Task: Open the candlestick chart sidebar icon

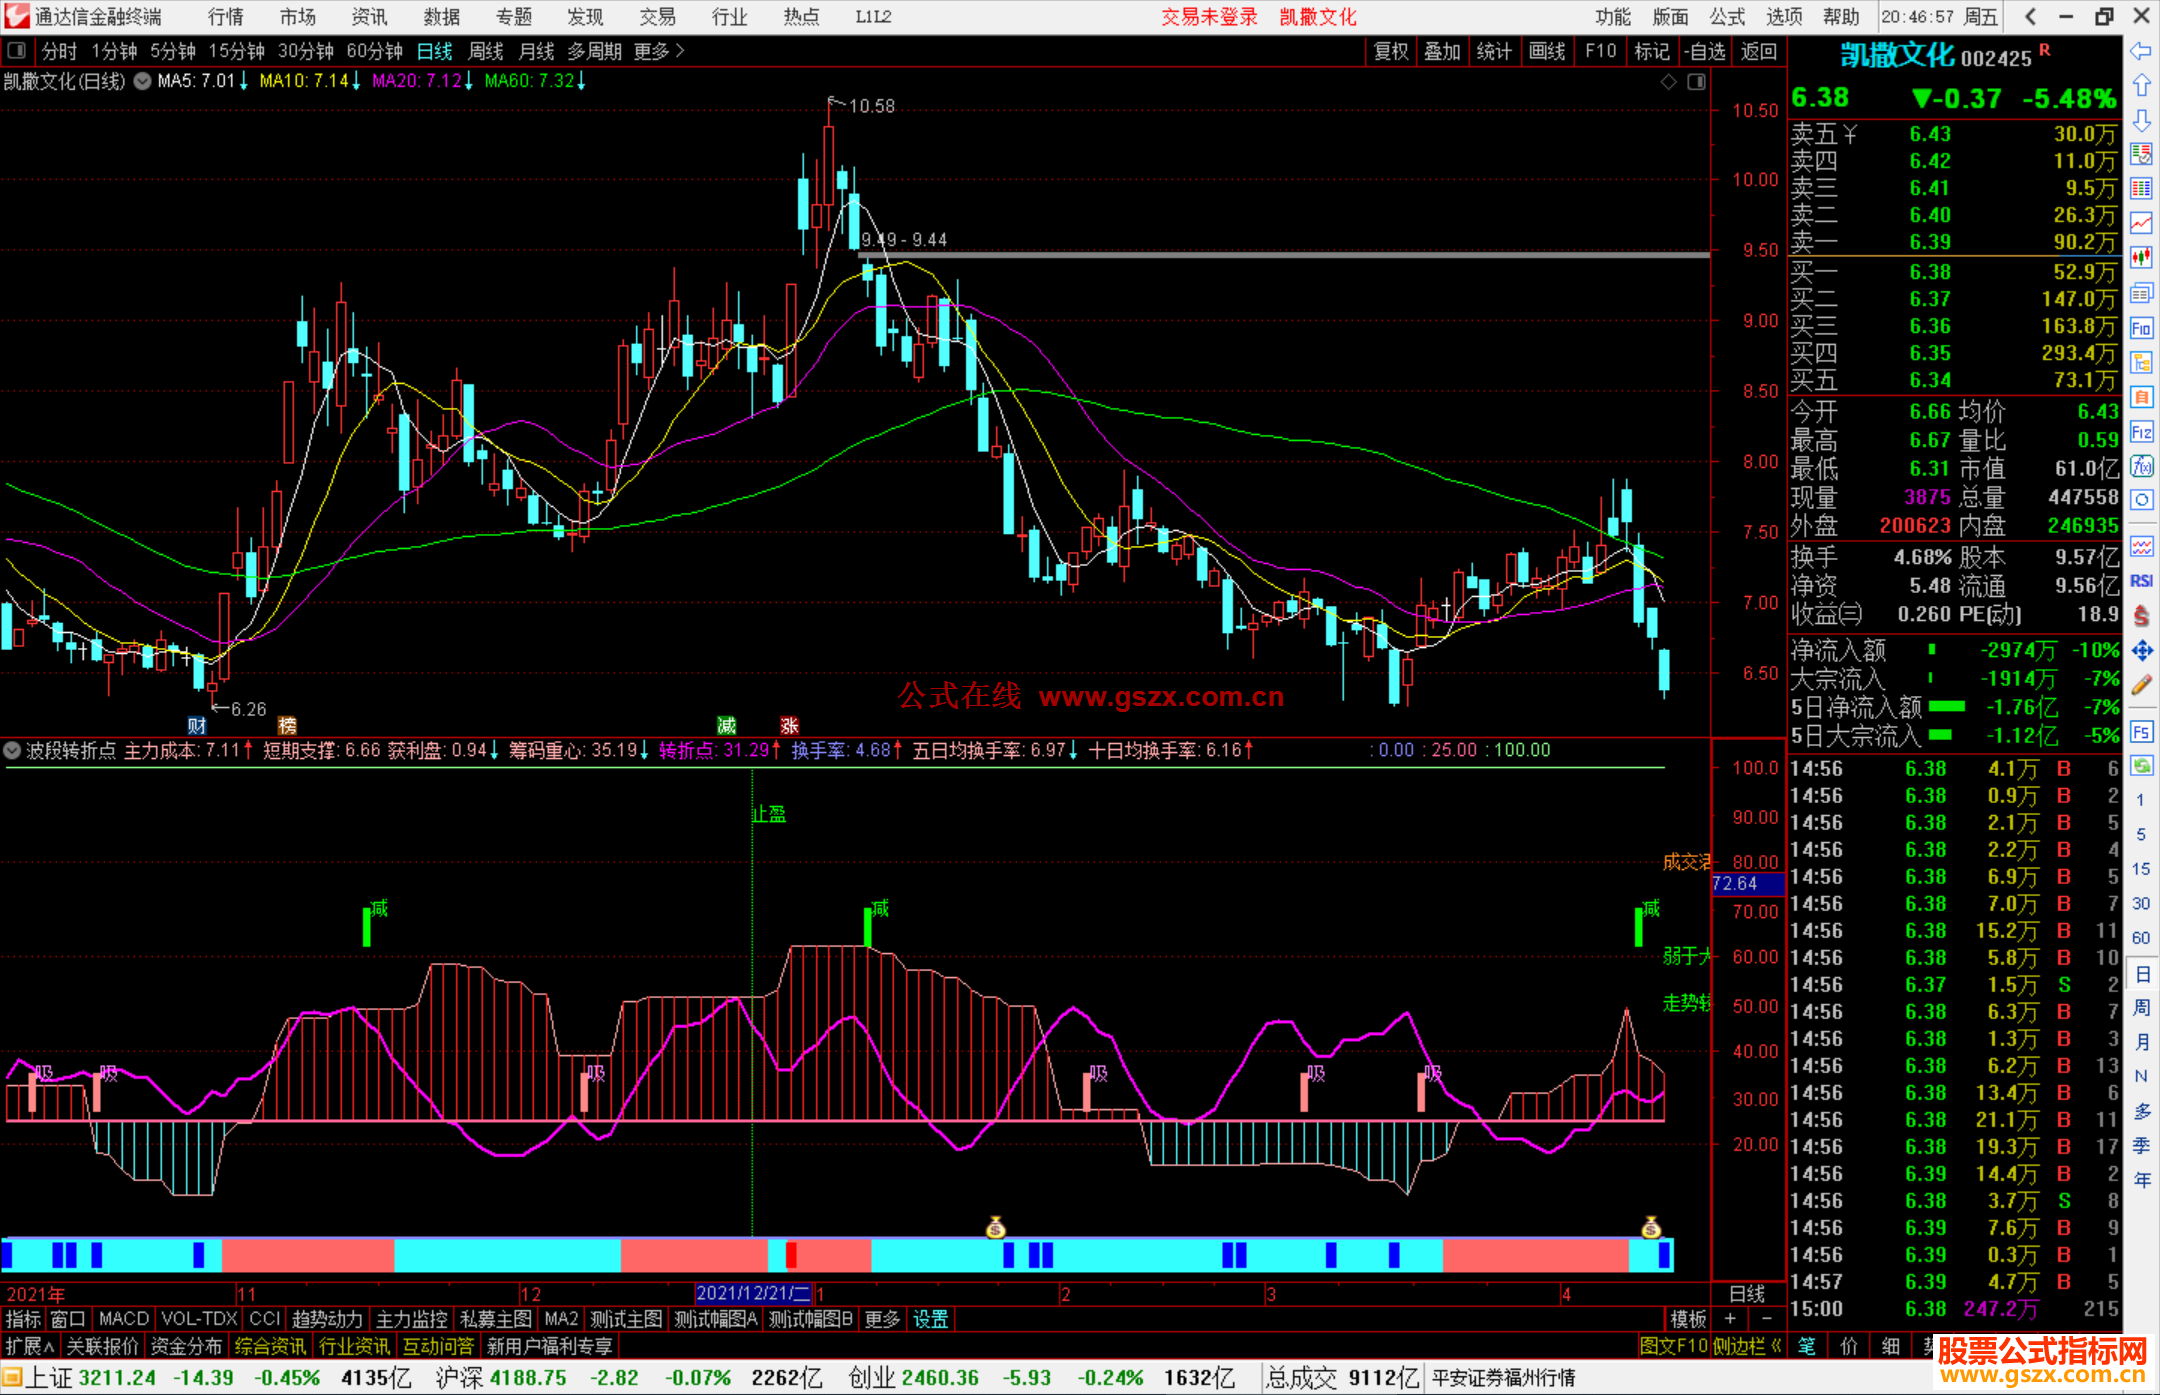Action: click(2141, 258)
